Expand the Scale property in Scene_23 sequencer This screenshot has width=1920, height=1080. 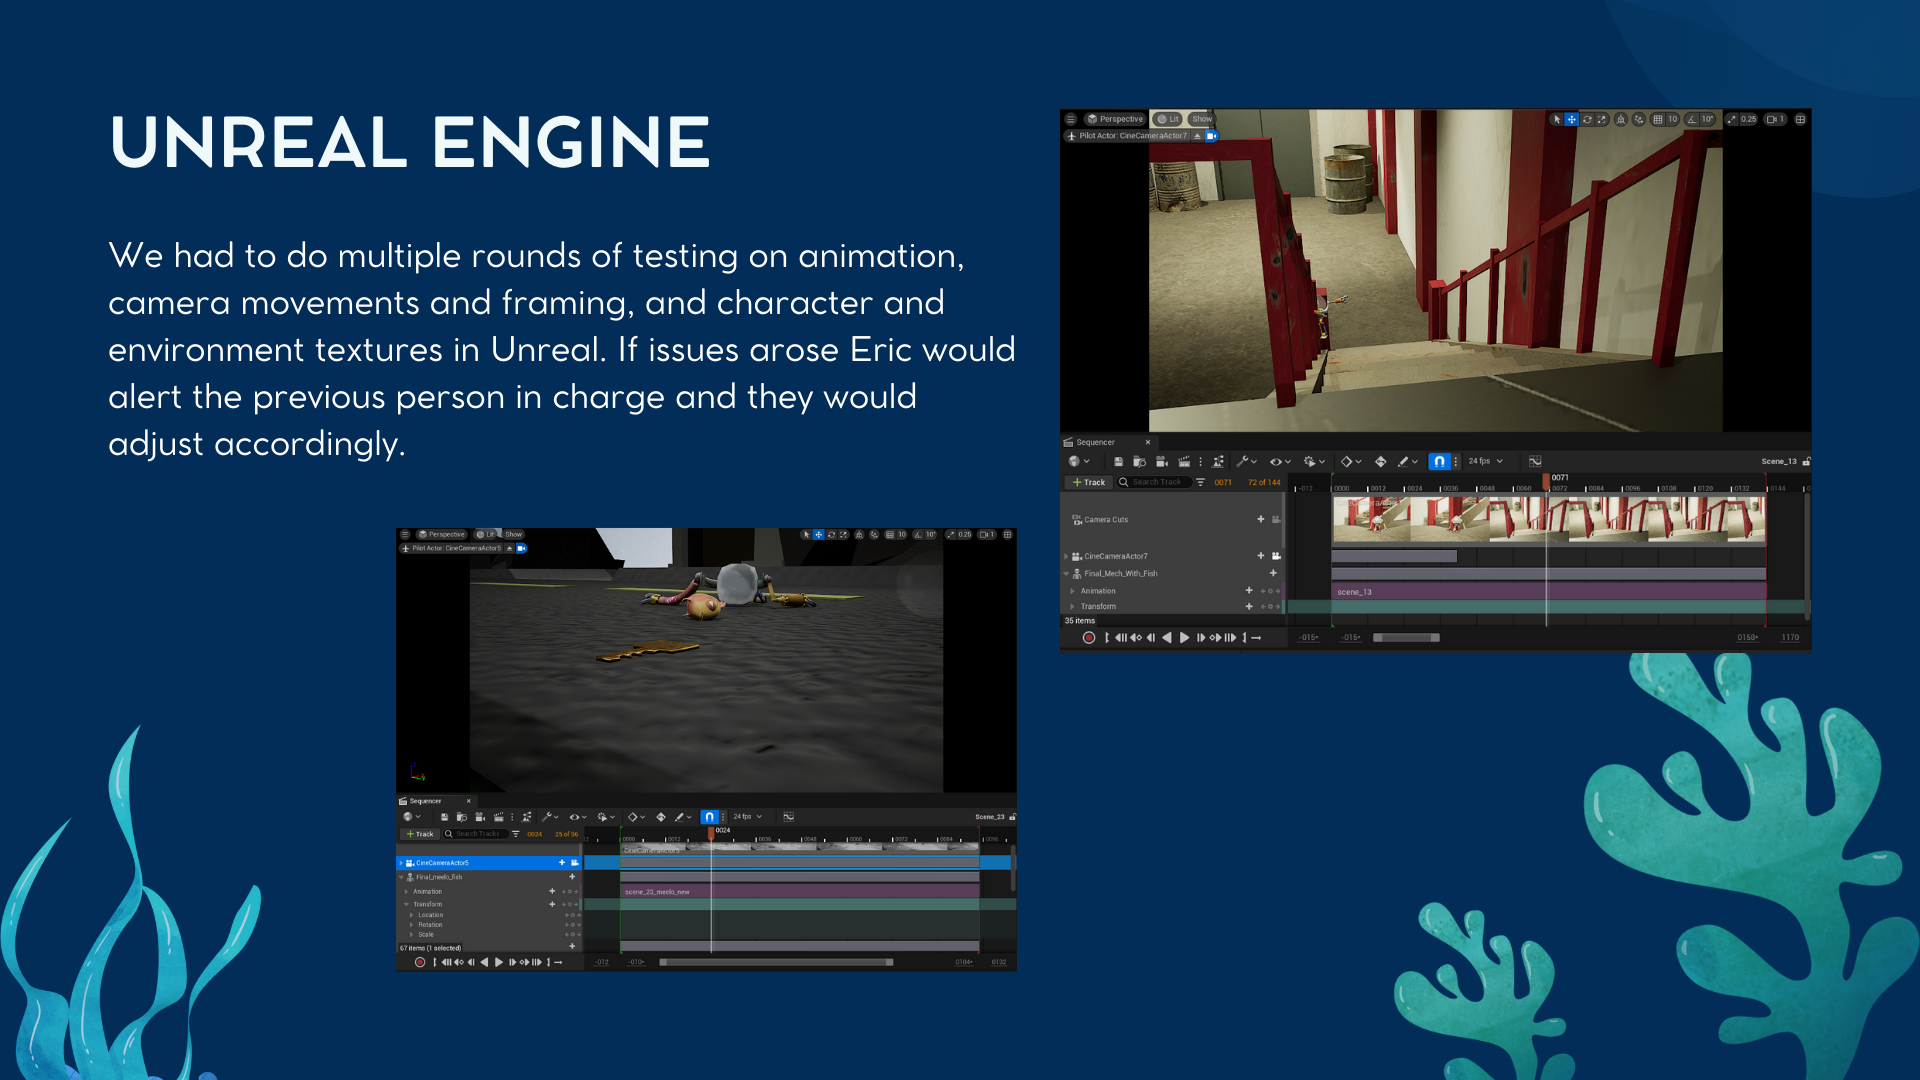click(411, 935)
